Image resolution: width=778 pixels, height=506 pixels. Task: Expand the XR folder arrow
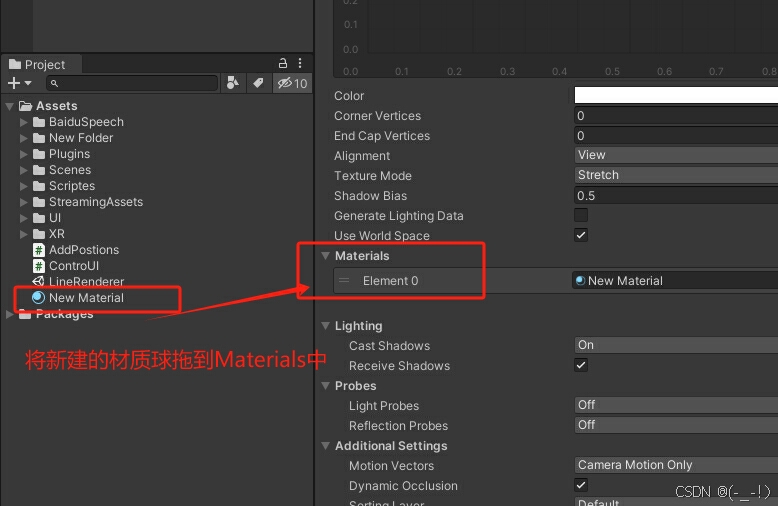pyautogui.click(x=23, y=234)
